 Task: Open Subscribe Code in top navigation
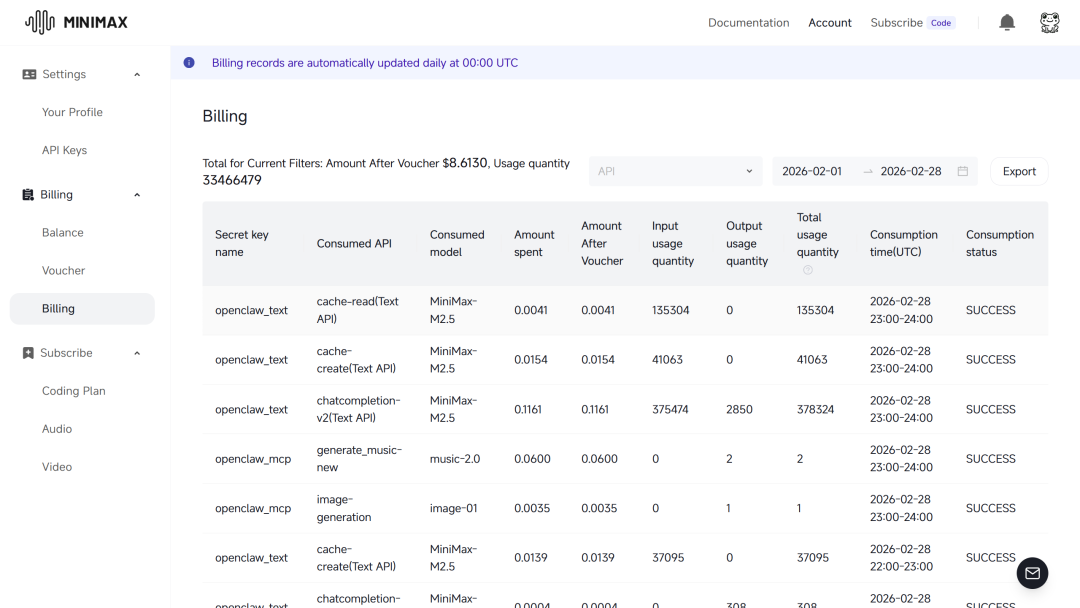pyautogui.click(x=911, y=22)
